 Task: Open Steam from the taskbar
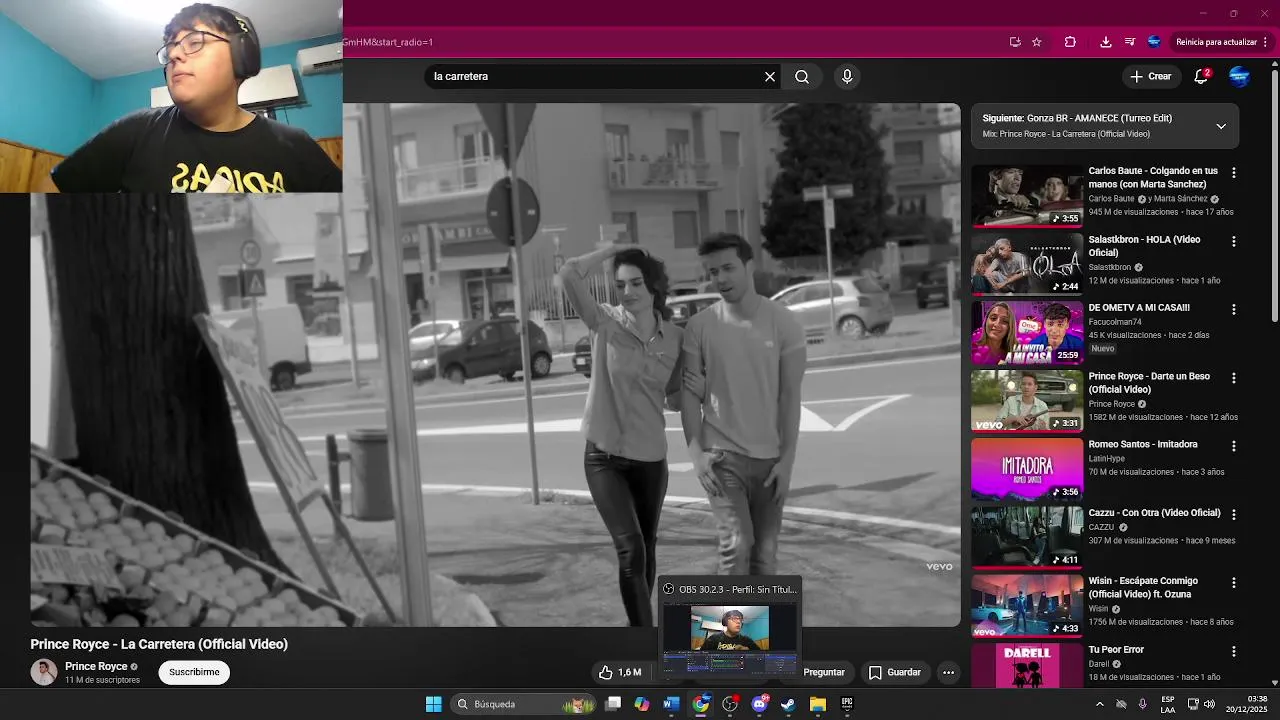(788, 704)
